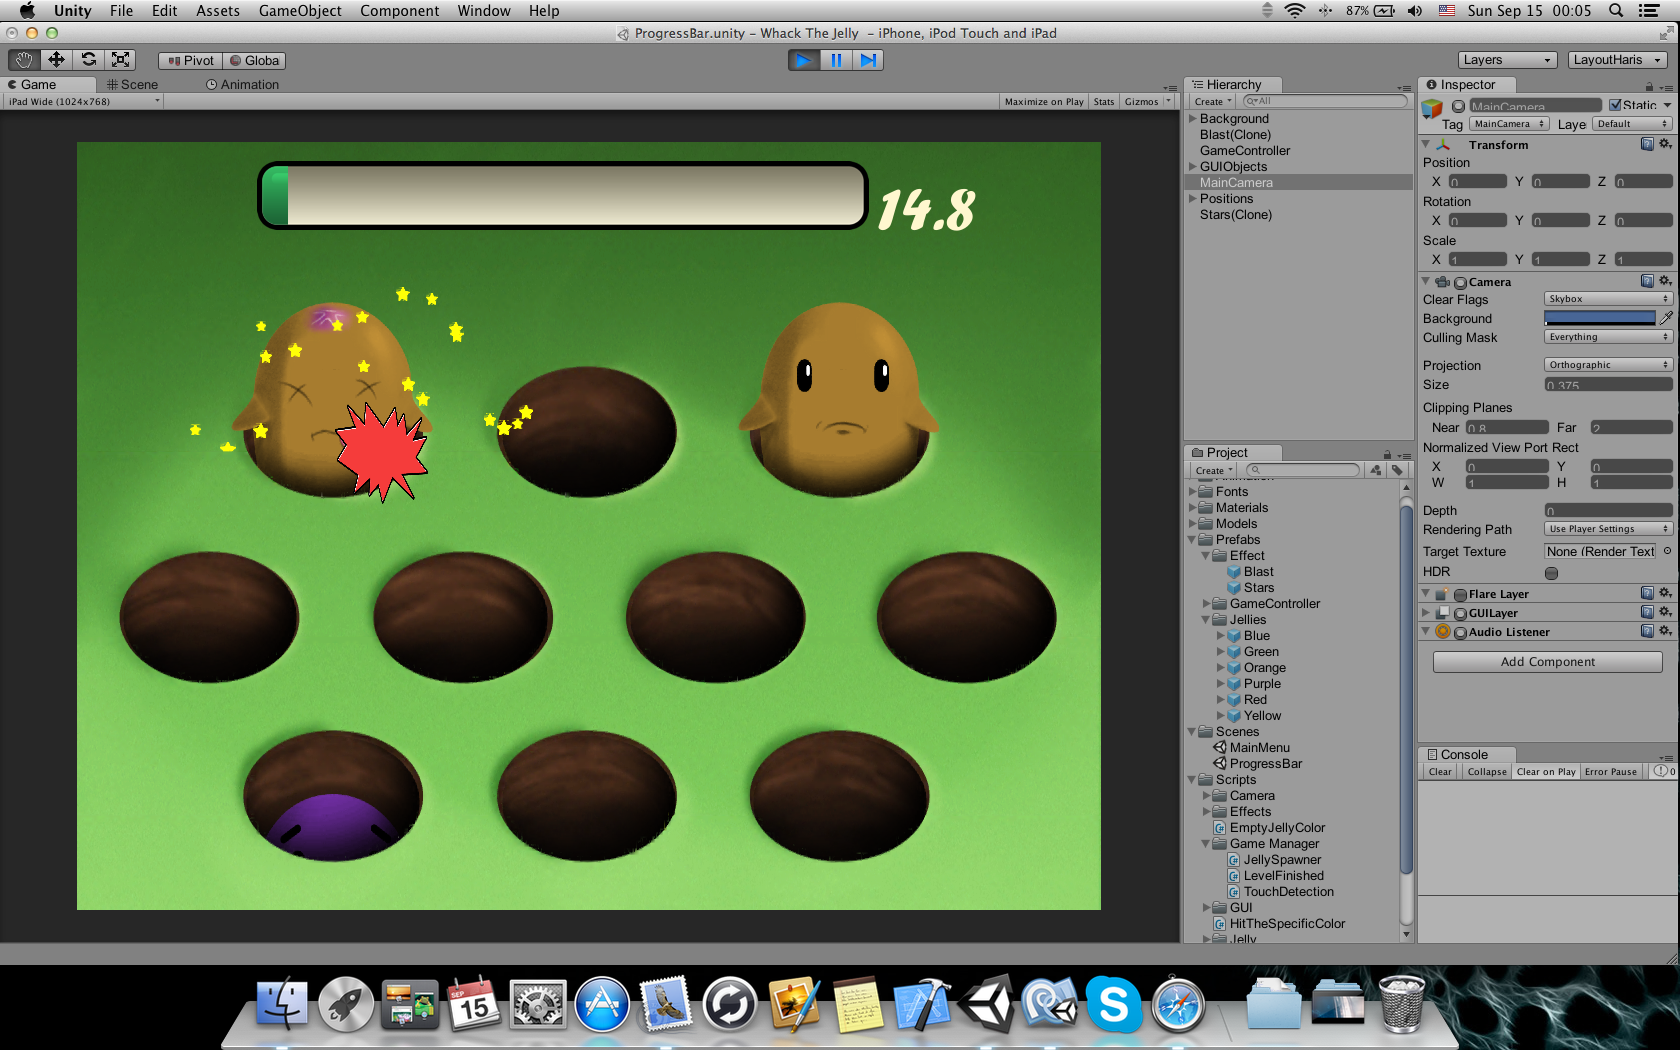The image size is (1680, 1050).
Task: Toggle the Static checkbox in Inspector
Action: [1615, 105]
